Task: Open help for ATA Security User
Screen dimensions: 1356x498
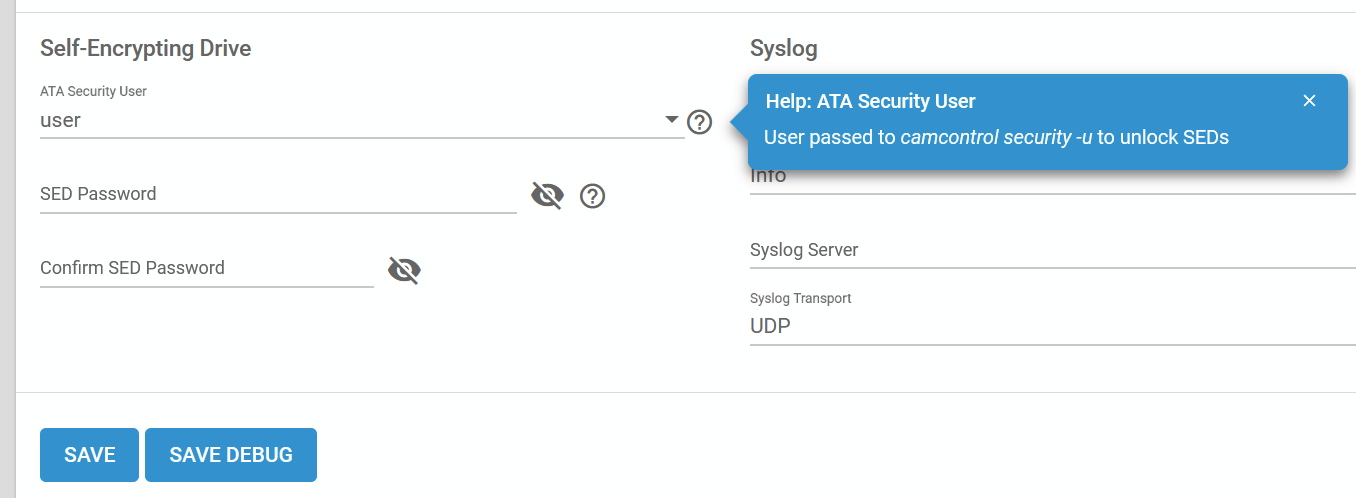Action: click(700, 122)
